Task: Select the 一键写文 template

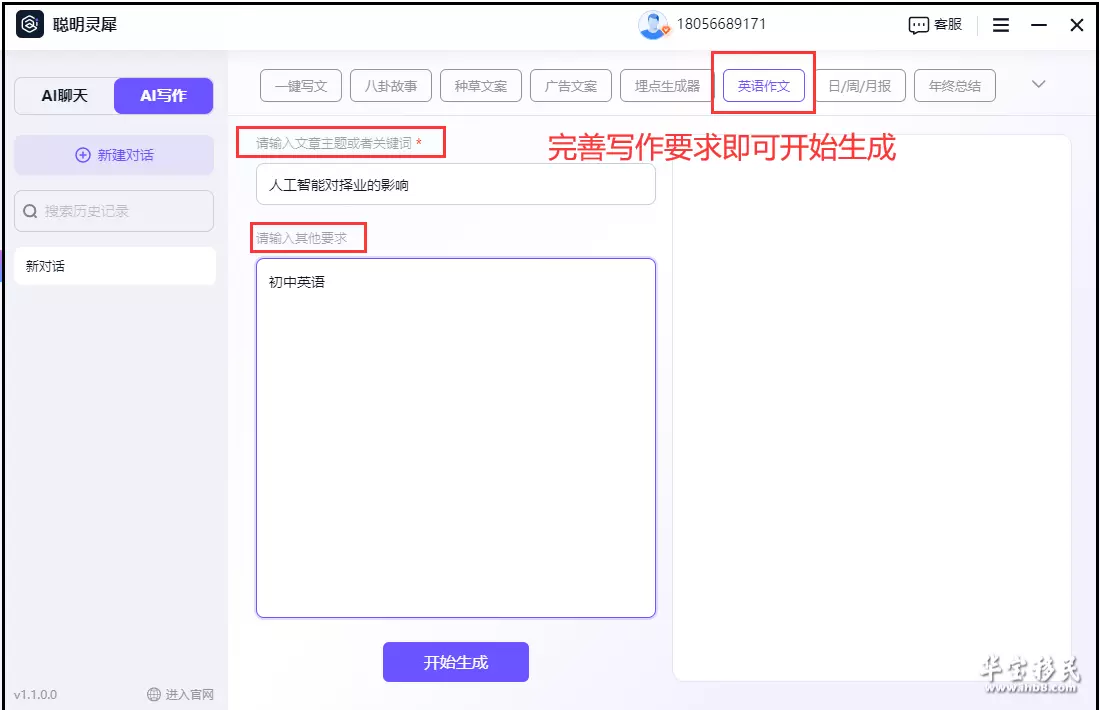Action: (x=301, y=86)
